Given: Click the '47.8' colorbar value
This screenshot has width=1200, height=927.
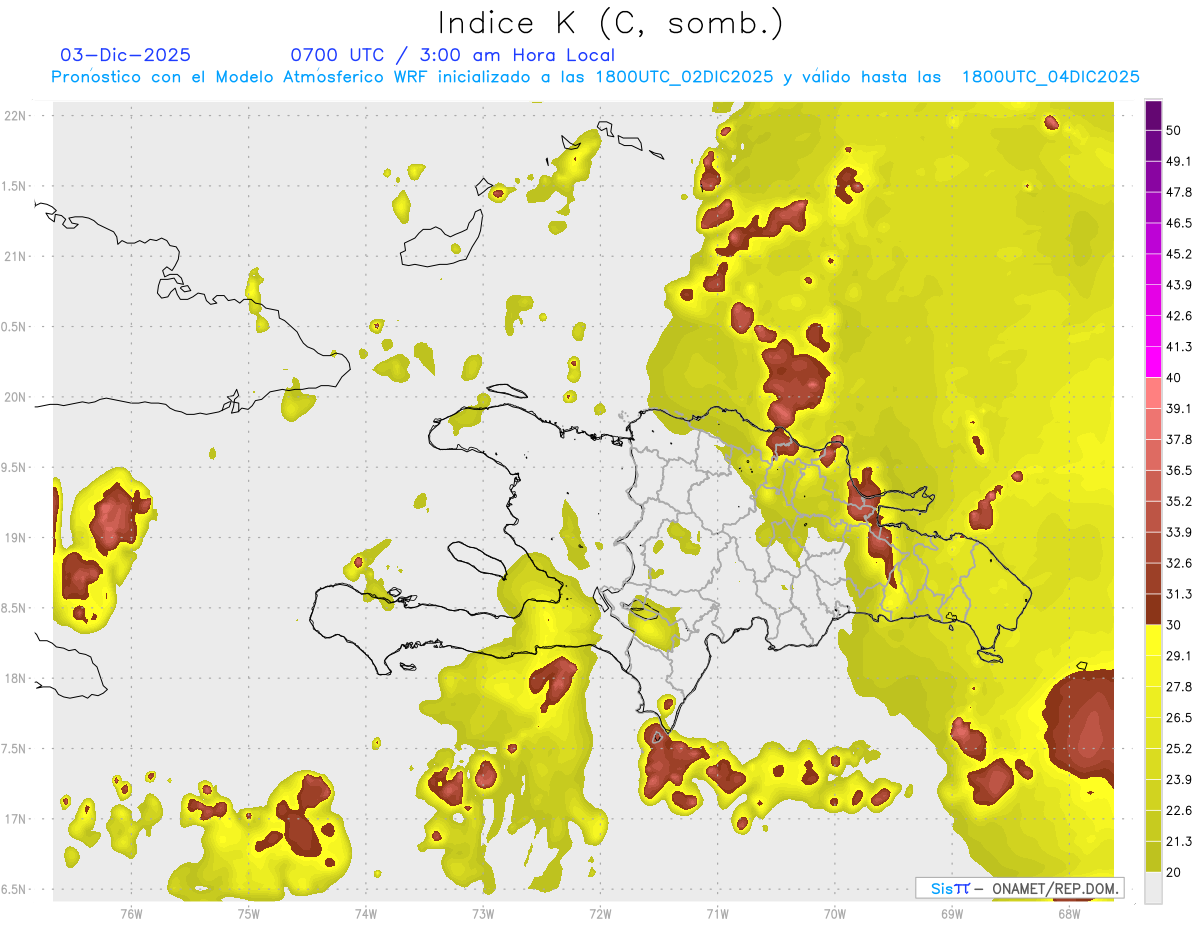Looking at the screenshot, I should point(1180,192).
